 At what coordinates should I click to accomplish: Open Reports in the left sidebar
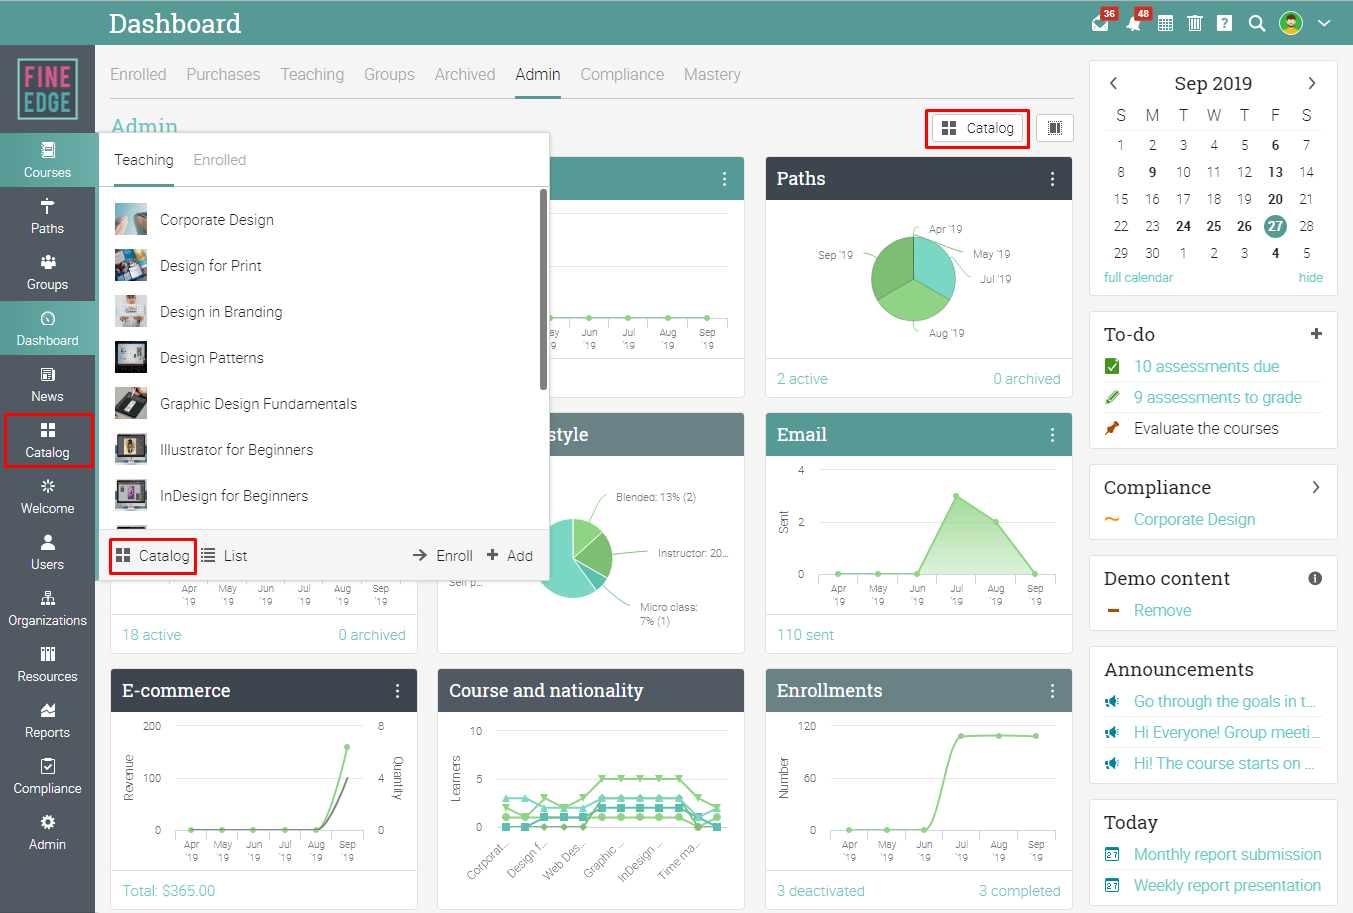point(47,721)
